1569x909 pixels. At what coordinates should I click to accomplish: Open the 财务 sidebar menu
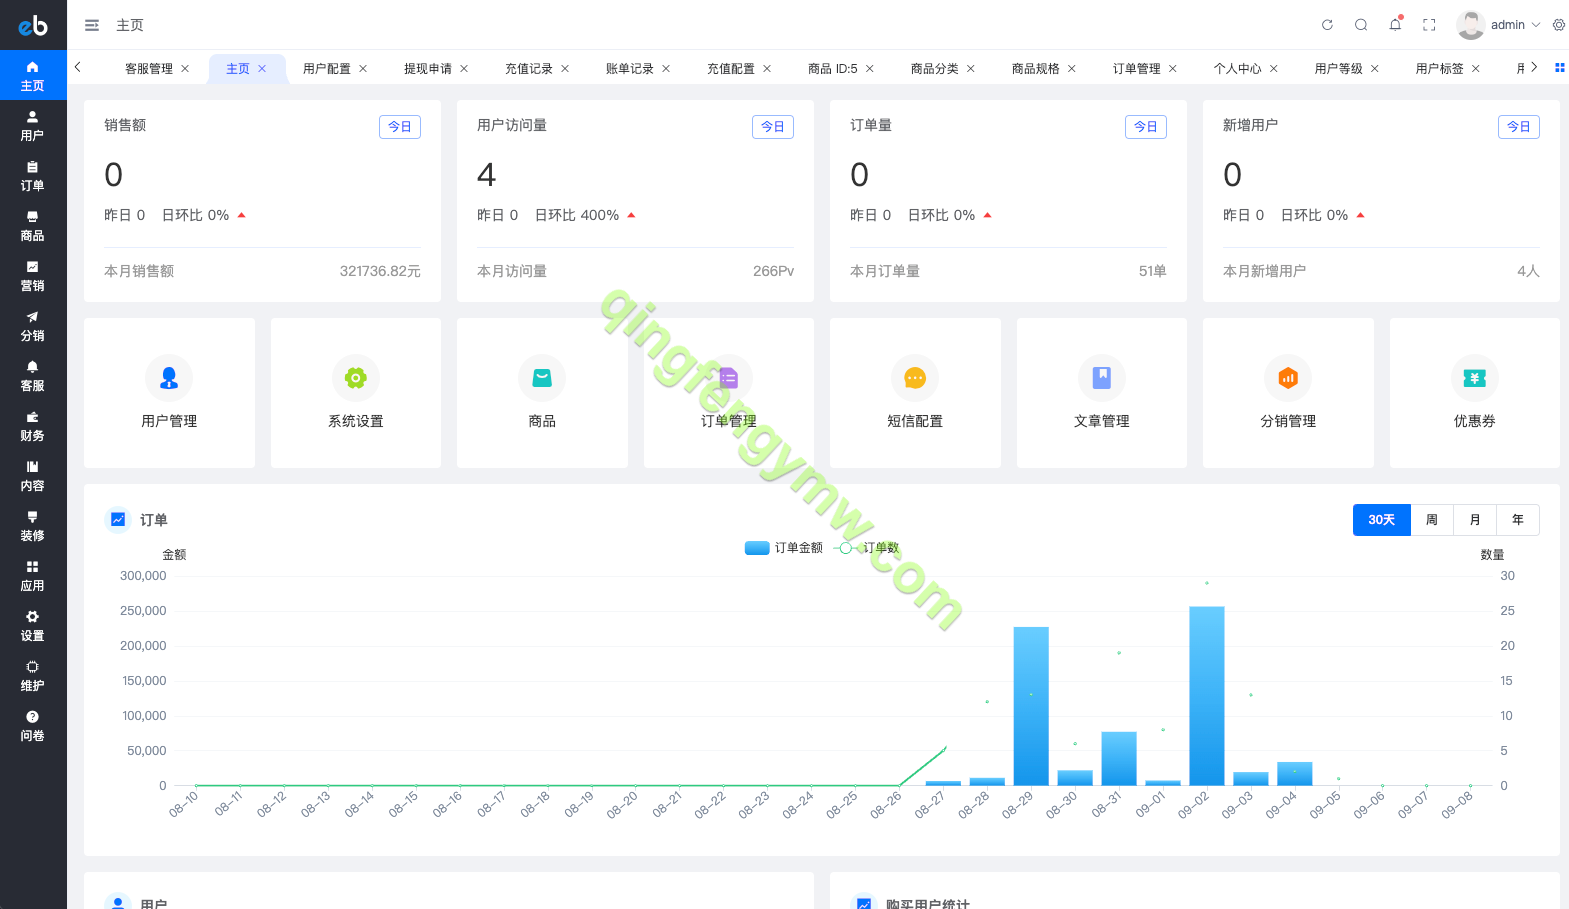pos(33,425)
